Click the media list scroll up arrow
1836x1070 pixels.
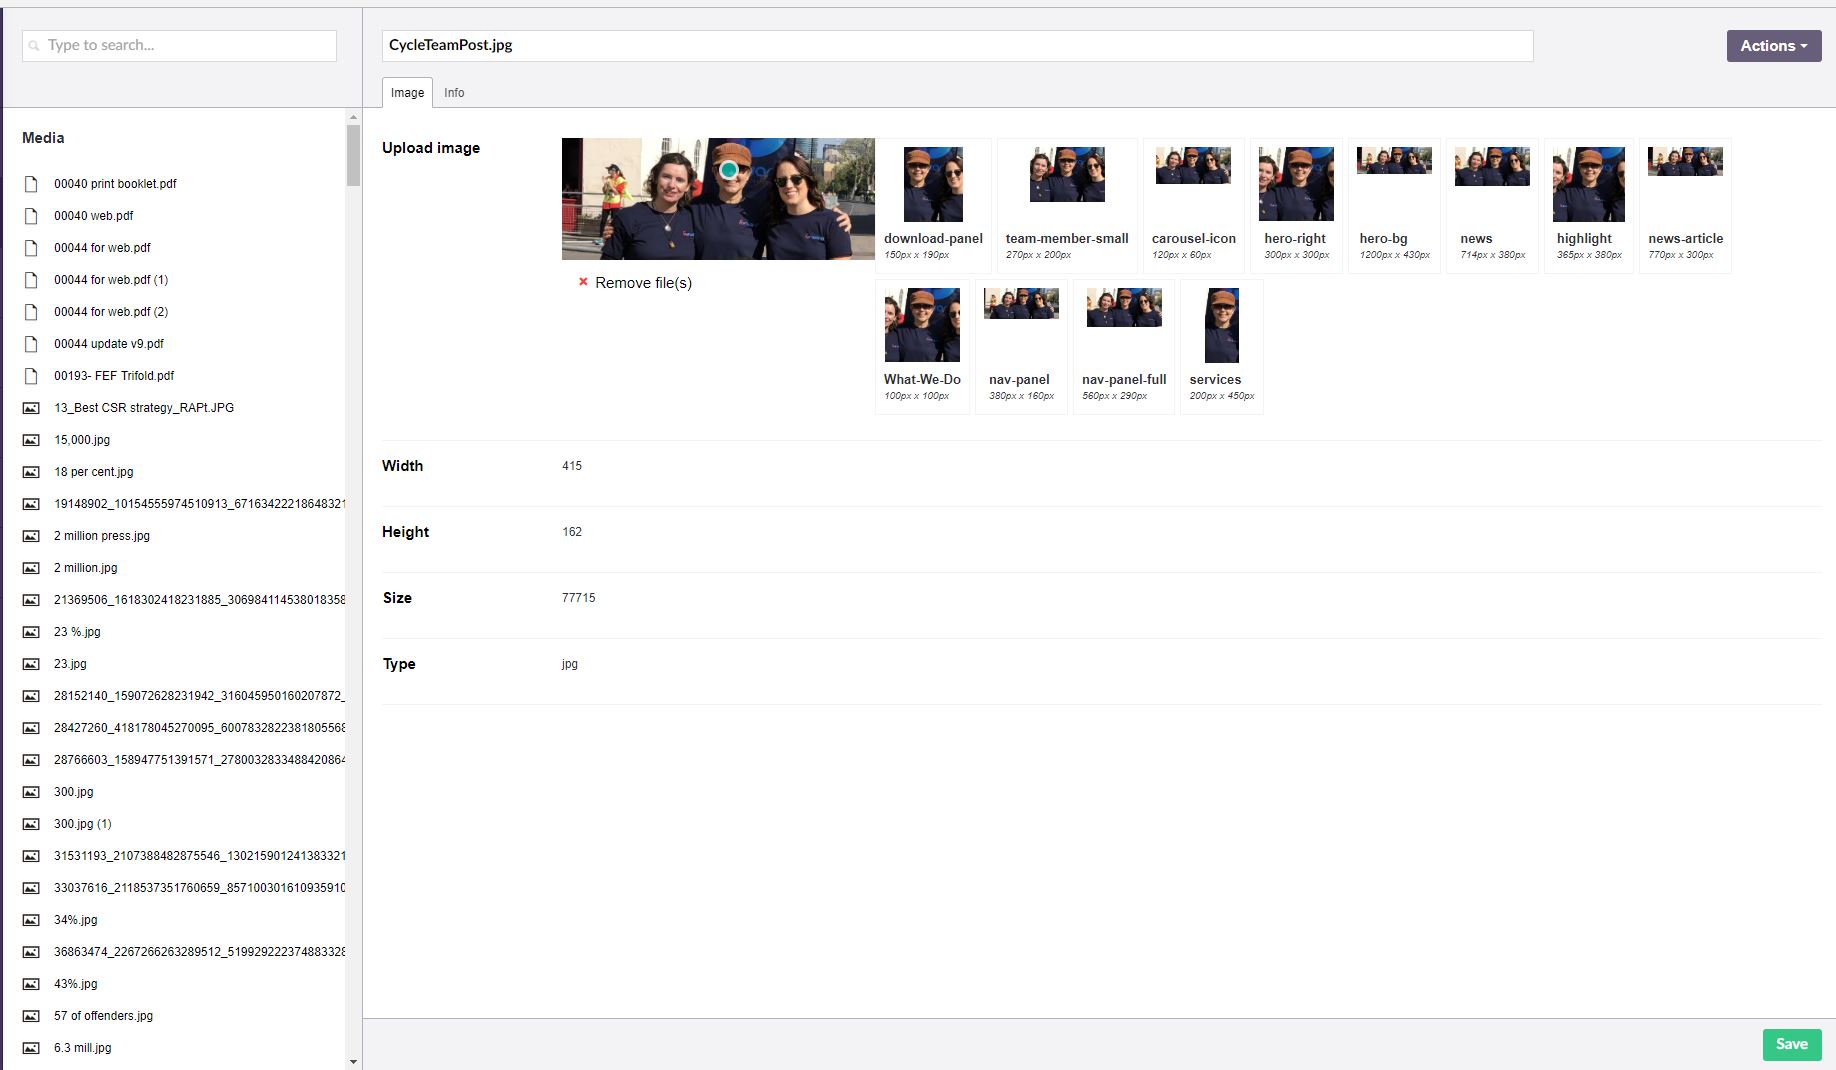(x=353, y=117)
